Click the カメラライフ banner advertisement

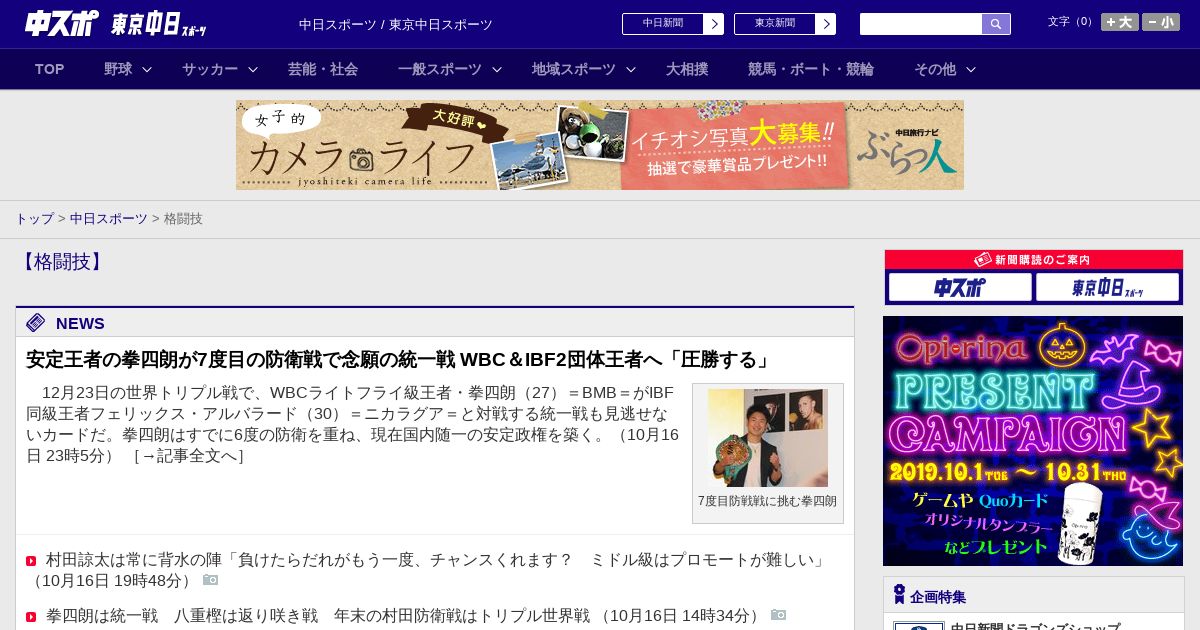(x=600, y=145)
